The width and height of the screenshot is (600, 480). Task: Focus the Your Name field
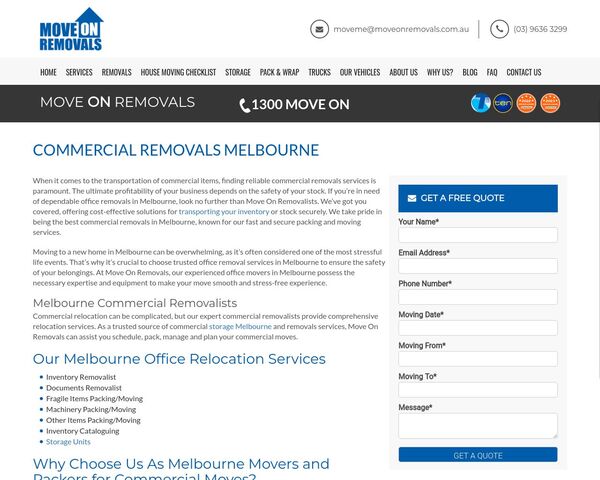(x=478, y=235)
